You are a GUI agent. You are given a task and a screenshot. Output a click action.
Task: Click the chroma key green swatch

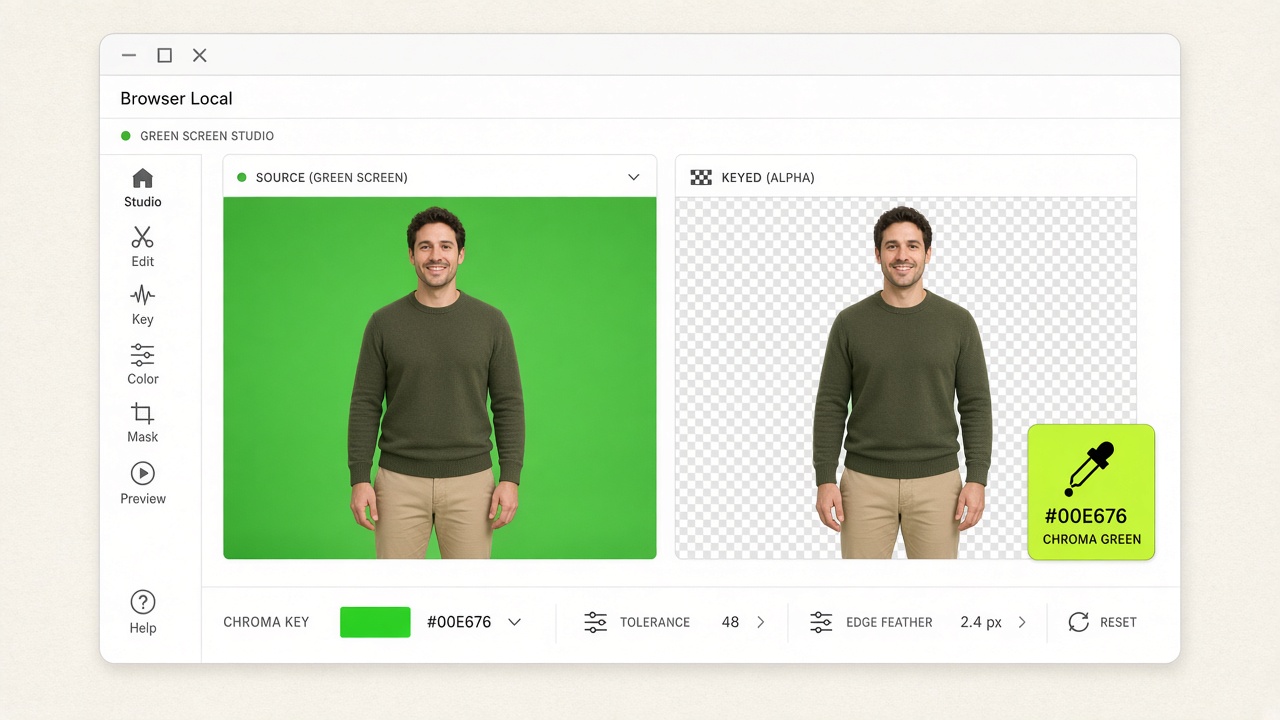(375, 622)
